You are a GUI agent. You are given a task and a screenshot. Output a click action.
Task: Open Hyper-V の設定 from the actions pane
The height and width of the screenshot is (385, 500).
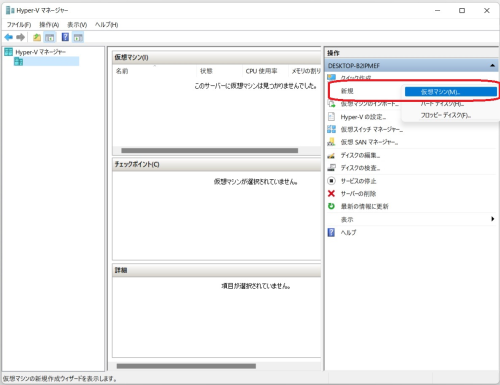363,117
